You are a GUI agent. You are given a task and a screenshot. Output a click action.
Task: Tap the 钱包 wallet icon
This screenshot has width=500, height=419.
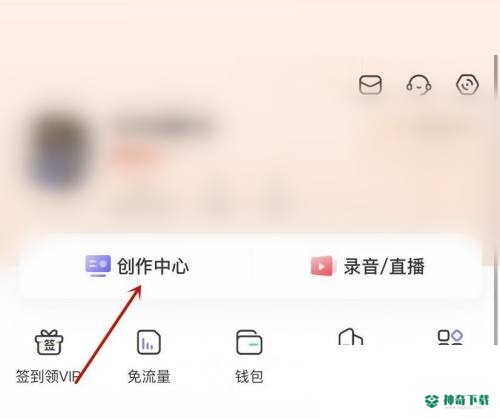point(249,342)
